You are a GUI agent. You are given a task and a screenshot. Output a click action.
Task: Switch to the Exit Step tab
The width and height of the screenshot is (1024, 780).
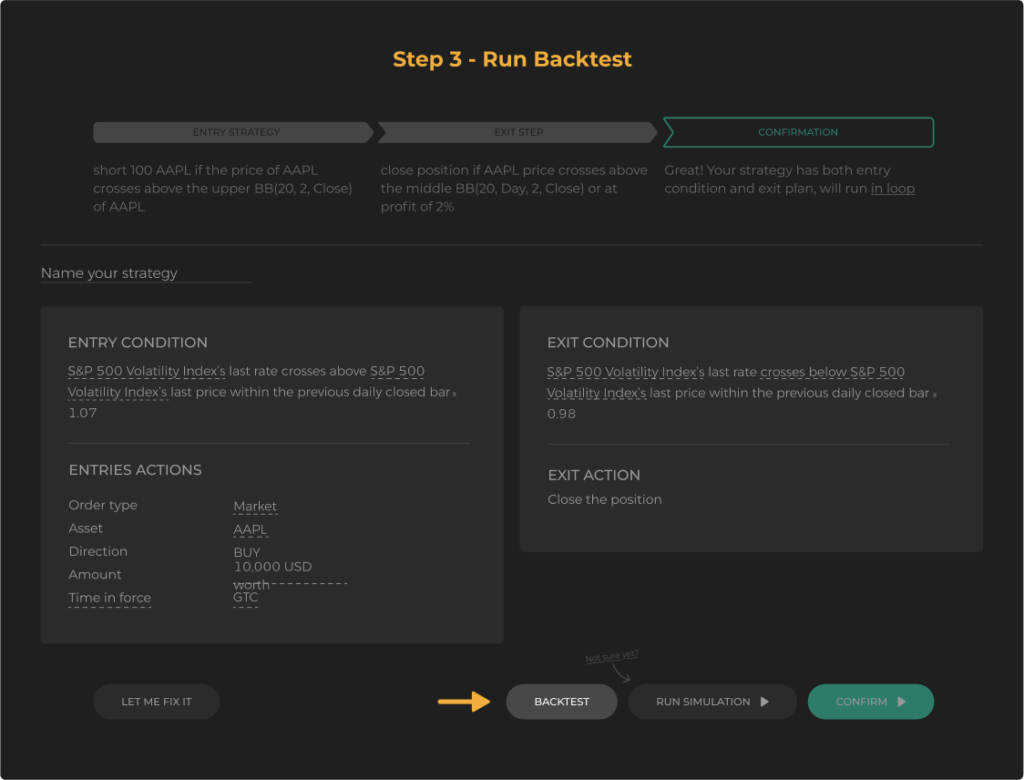coord(517,132)
